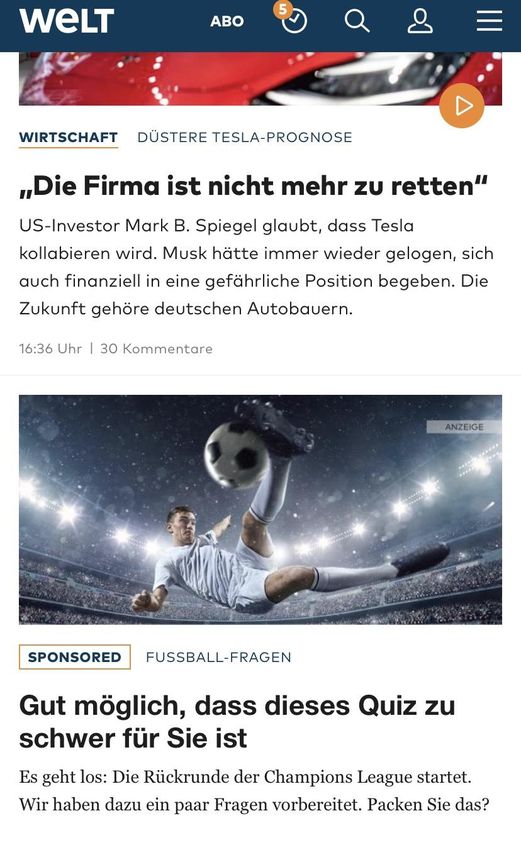The width and height of the screenshot is (521, 850).
Task: Click the 16:36 Uhr timestamp
Action: [x=50, y=349]
